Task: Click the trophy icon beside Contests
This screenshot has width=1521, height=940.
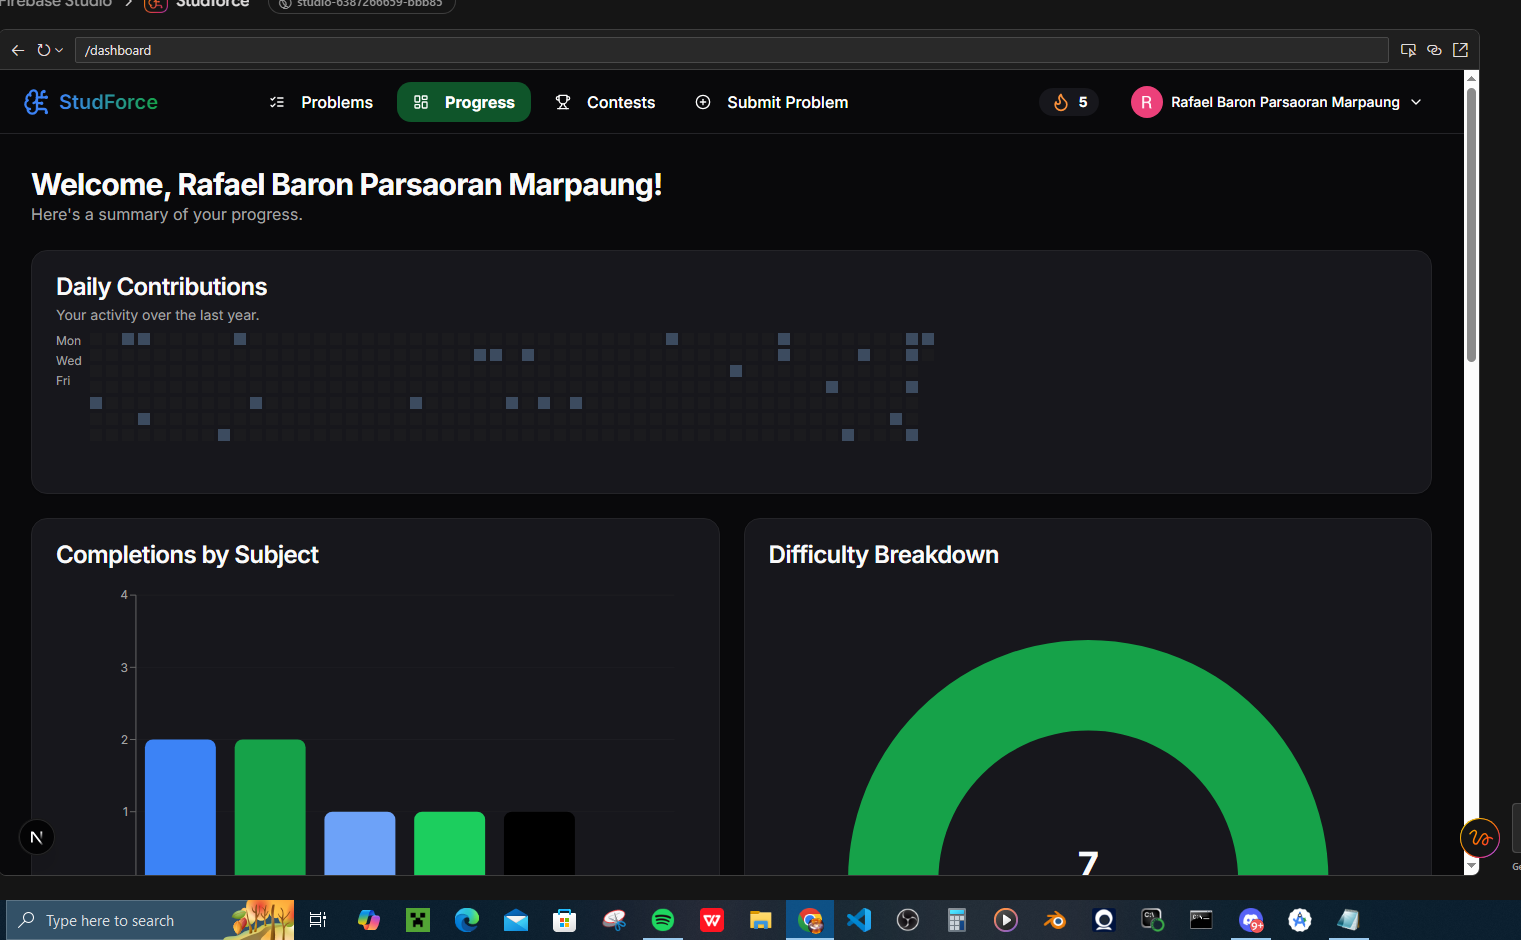Action: click(562, 101)
